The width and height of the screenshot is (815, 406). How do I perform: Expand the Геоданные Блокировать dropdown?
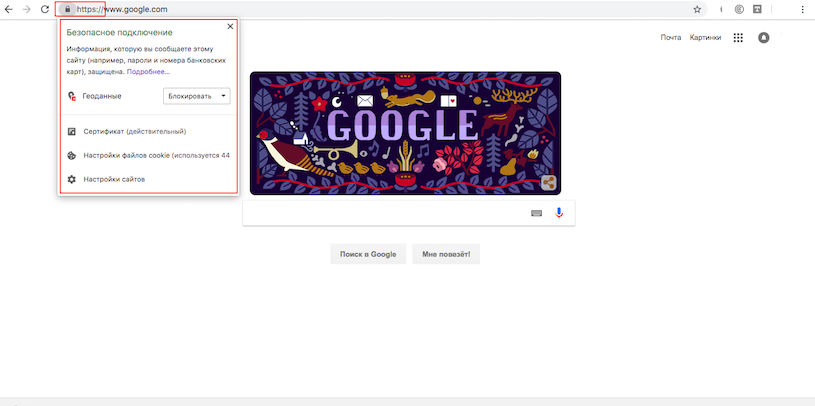196,96
